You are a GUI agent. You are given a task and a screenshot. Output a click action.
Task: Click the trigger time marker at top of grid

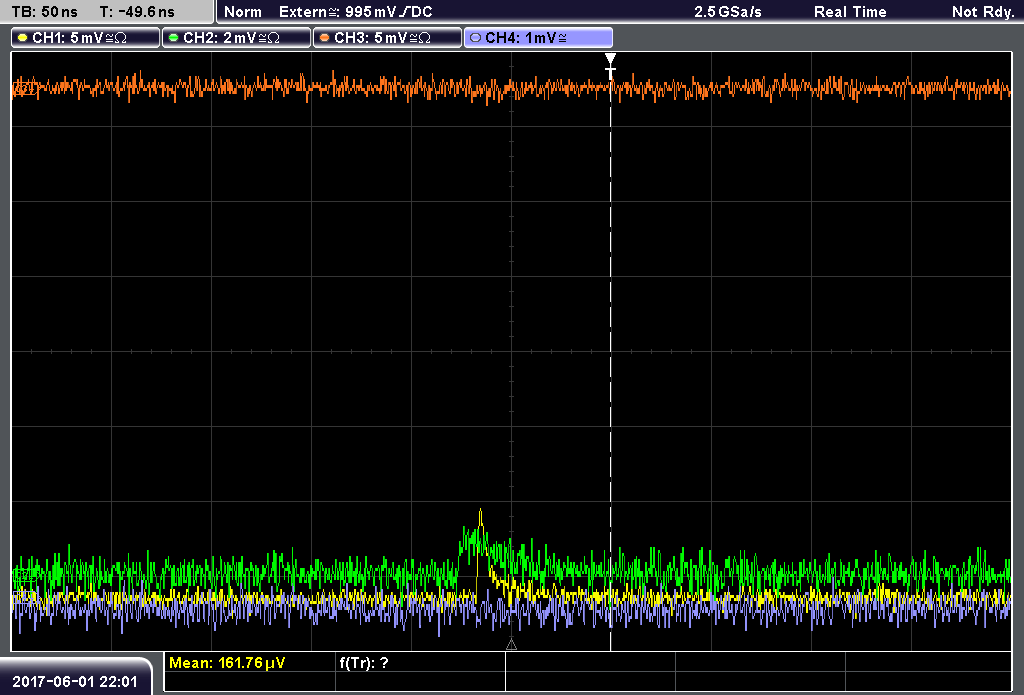click(610, 66)
